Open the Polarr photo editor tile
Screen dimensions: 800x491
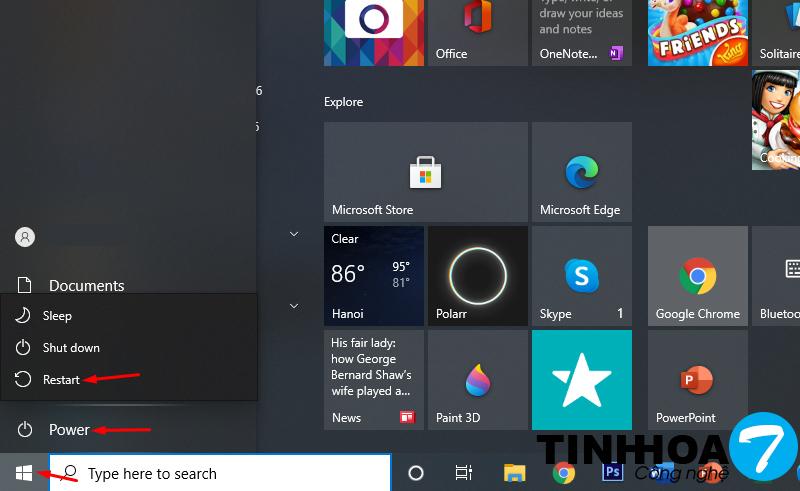(477, 276)
